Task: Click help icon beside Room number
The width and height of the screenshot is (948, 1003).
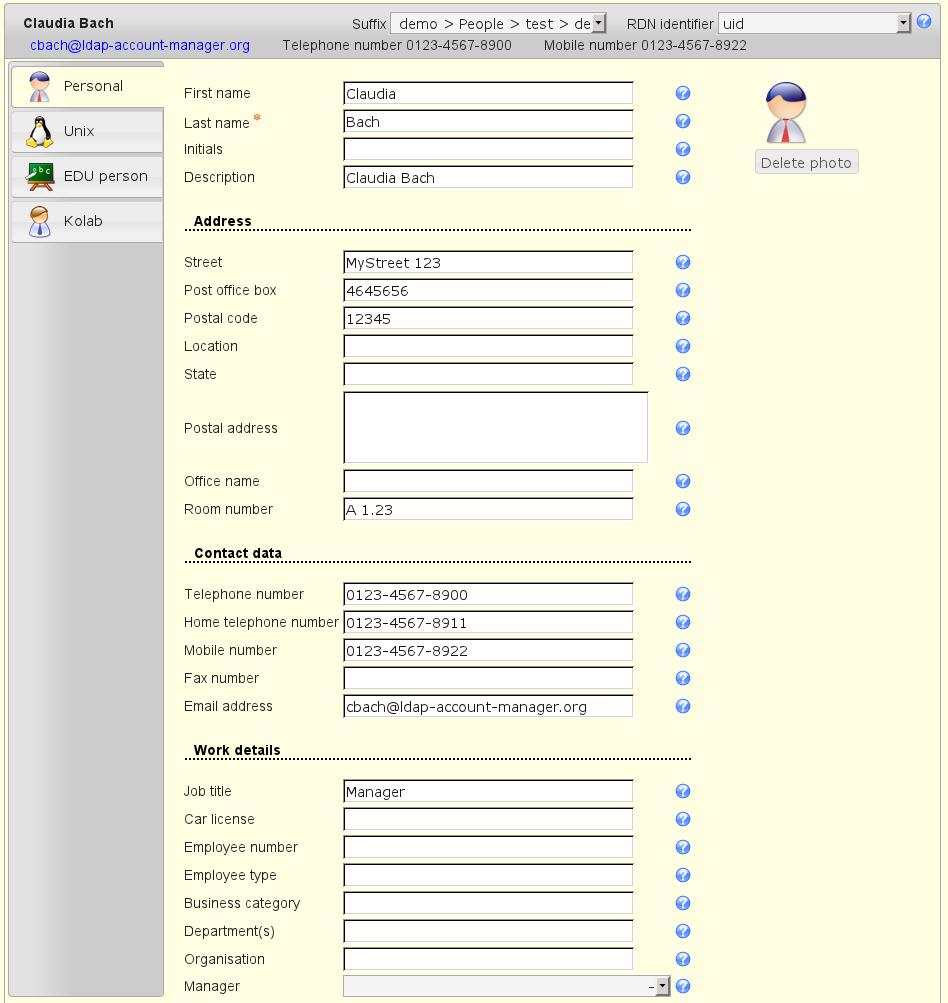Action: [683, 509]
